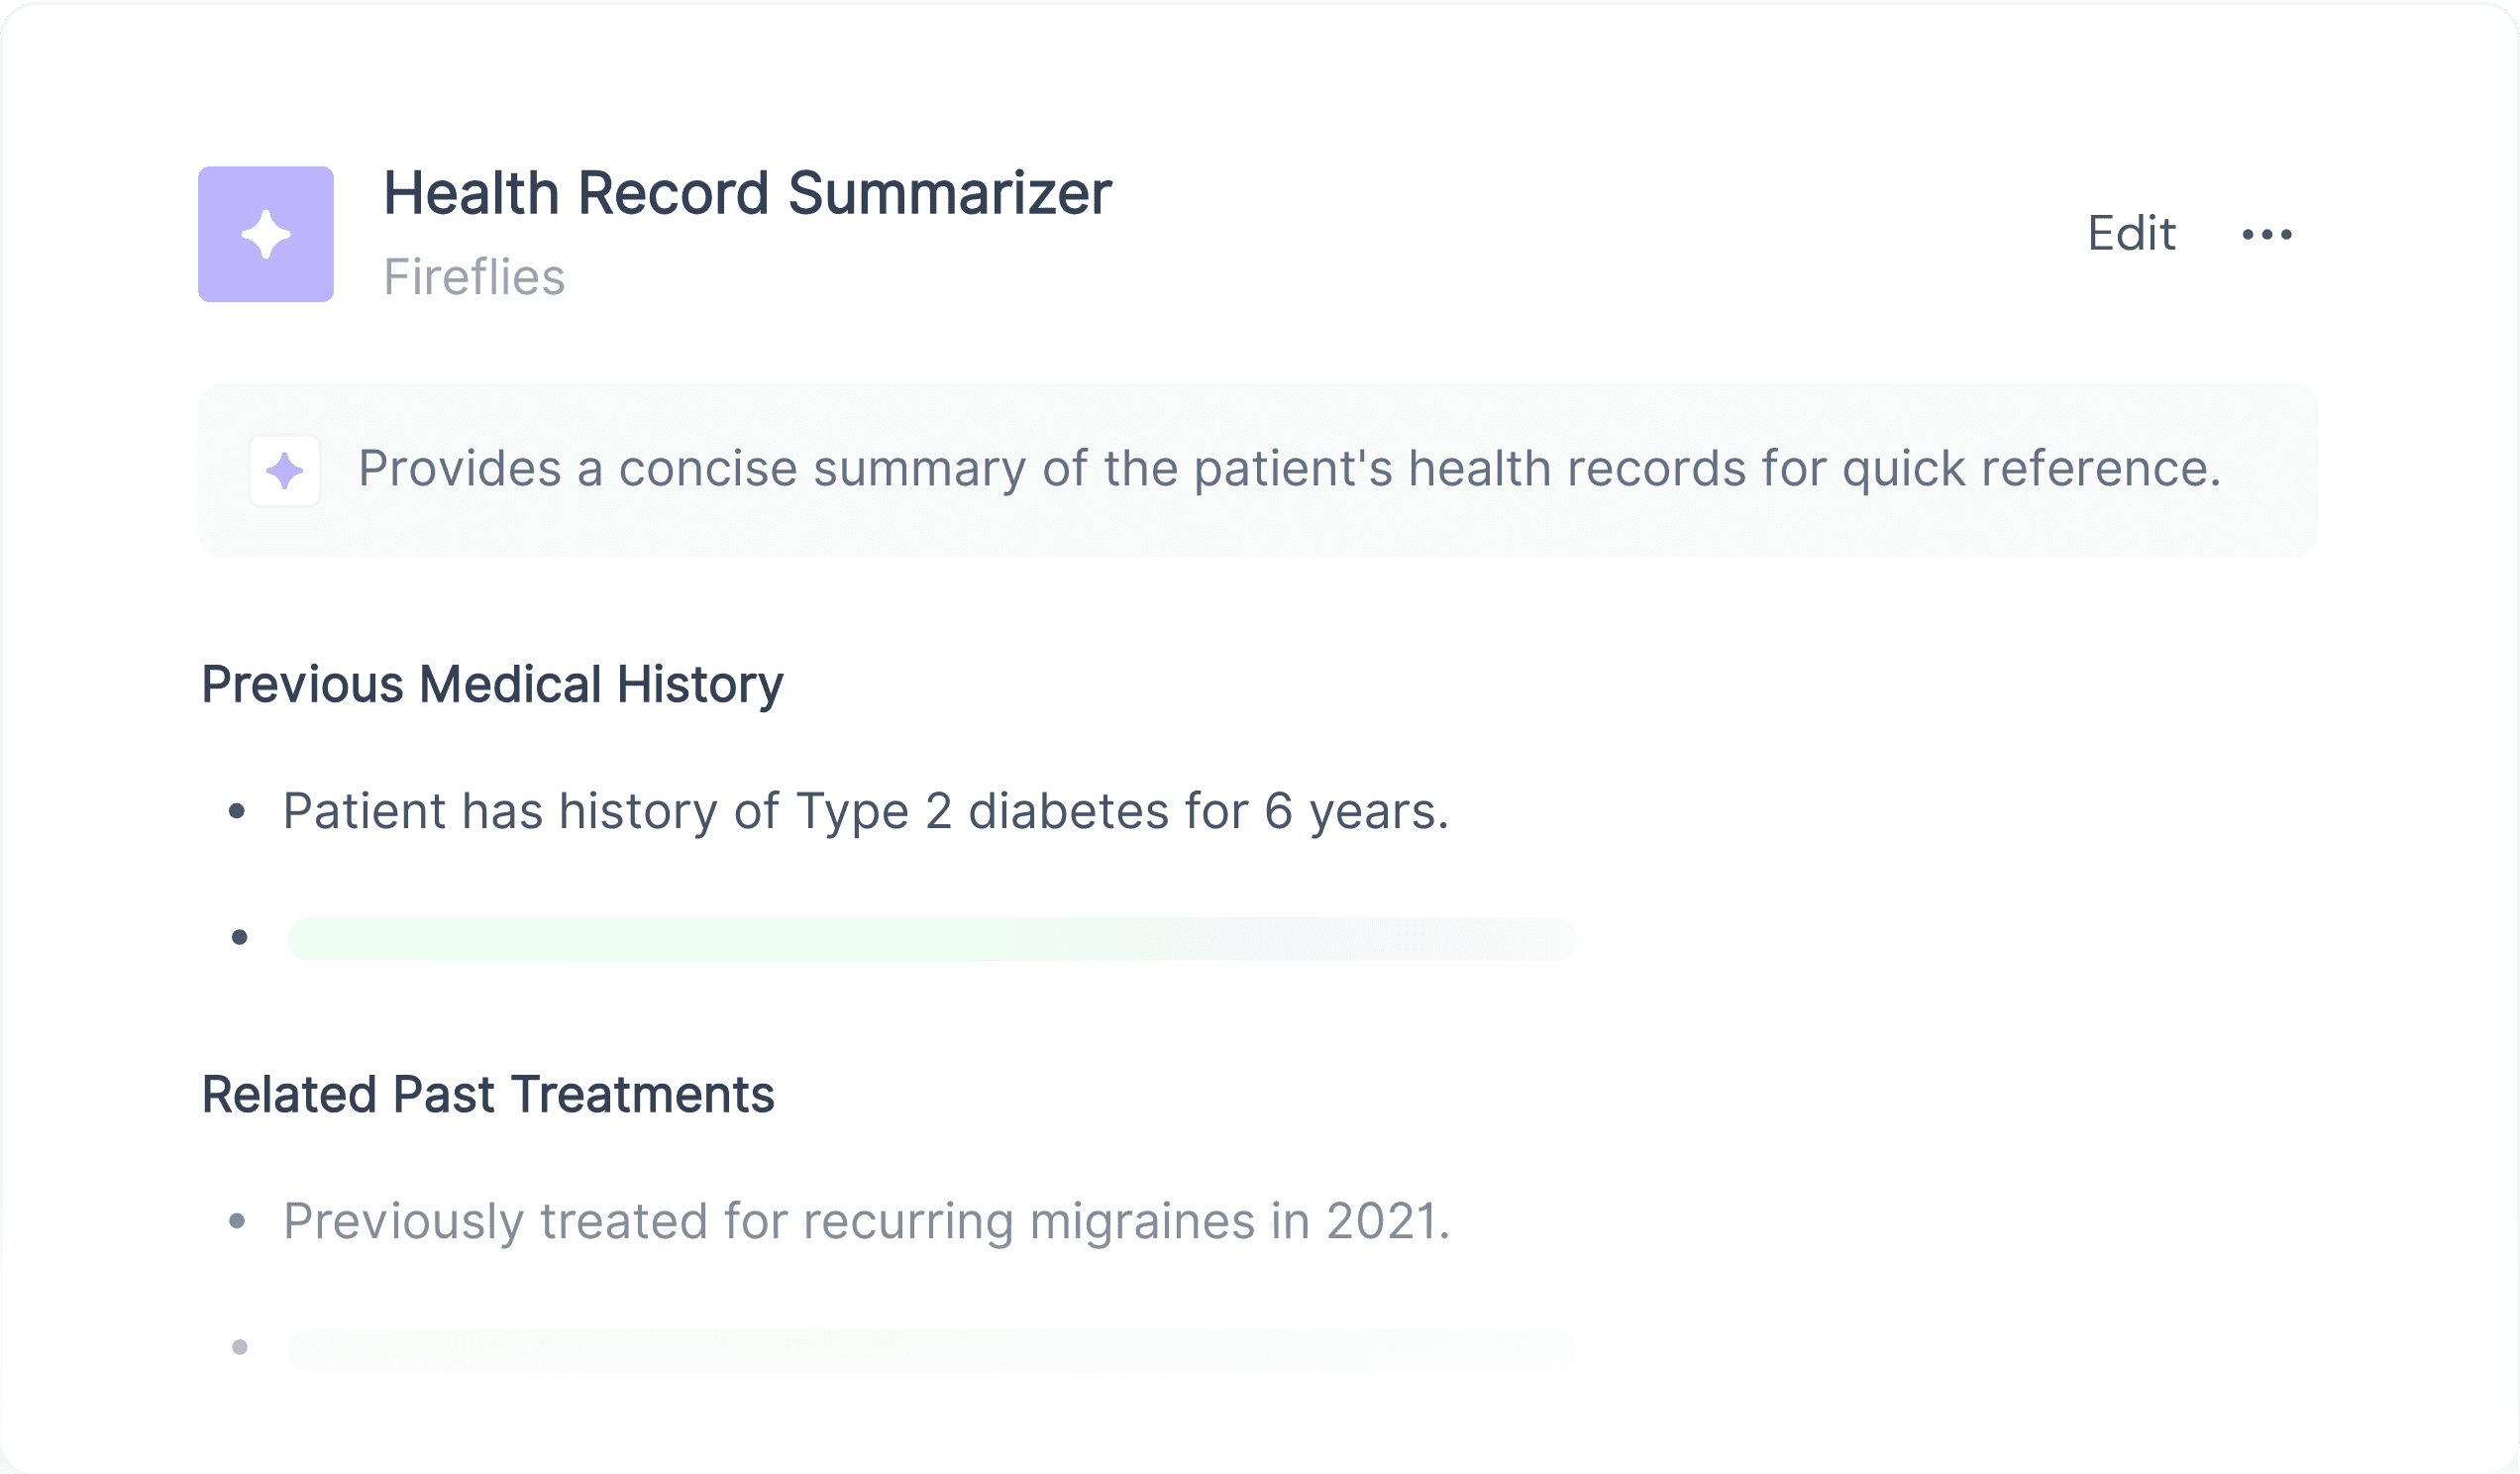Viewport: 2520px width, 1474px height.
Task: Select the Health Record Summarizer title
Action: (x=748, y=193)
